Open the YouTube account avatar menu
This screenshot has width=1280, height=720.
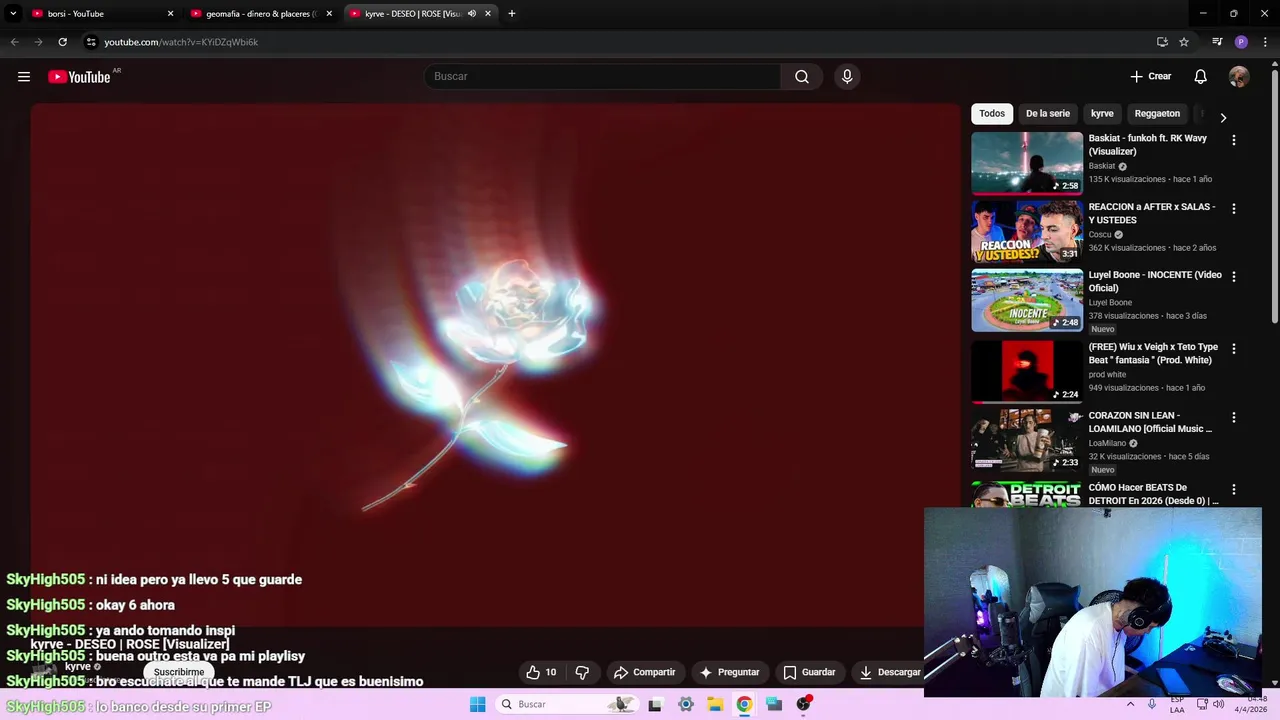click(1239, 77)
